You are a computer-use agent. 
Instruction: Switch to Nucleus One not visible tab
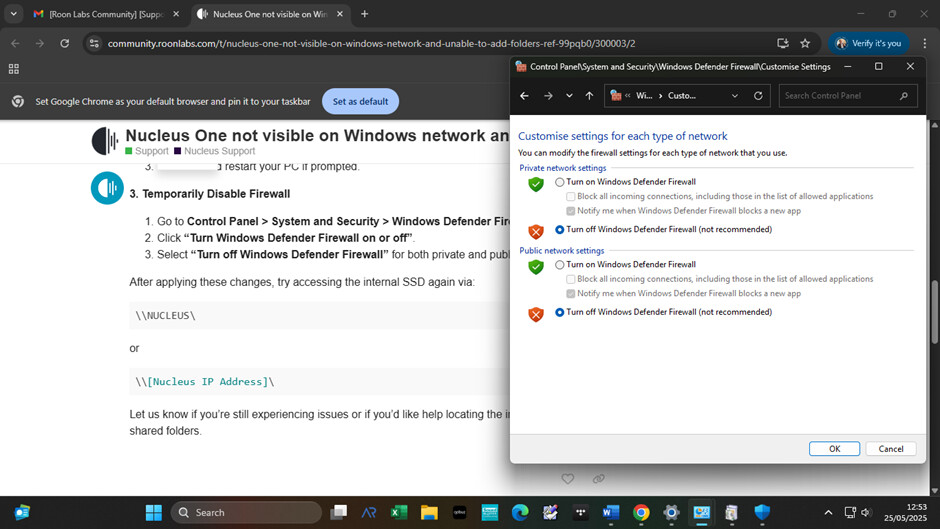click(x=270, y=14)
